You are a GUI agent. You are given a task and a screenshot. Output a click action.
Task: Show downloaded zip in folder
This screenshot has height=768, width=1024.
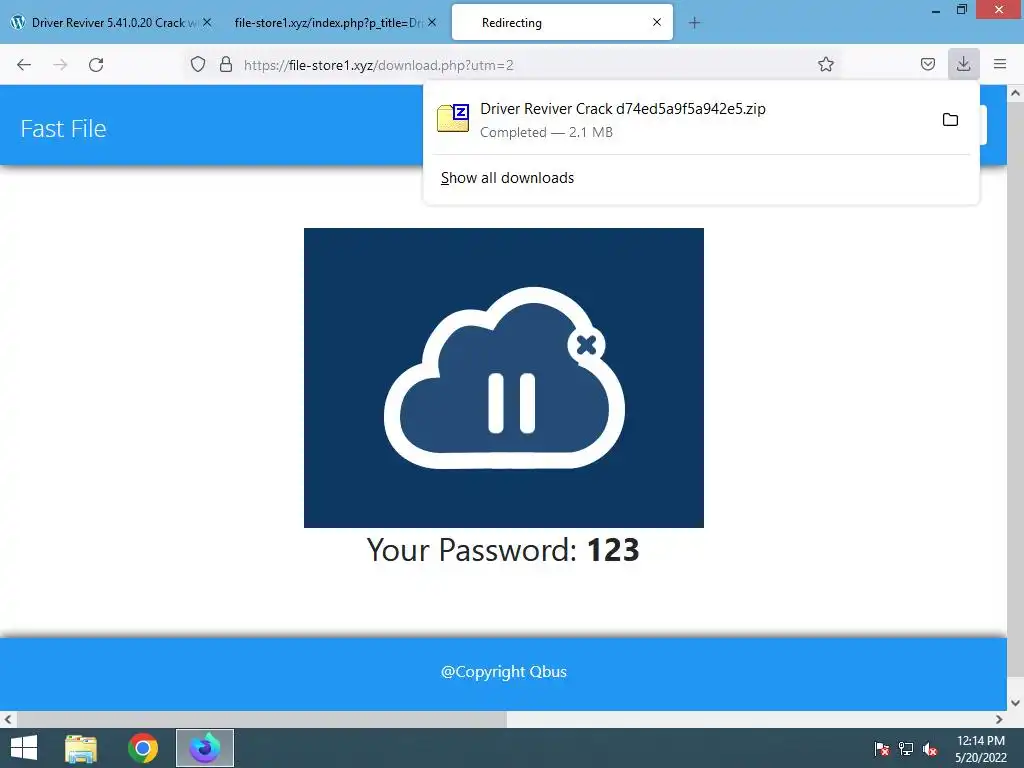pyautogui.click(x=950, y=120)
